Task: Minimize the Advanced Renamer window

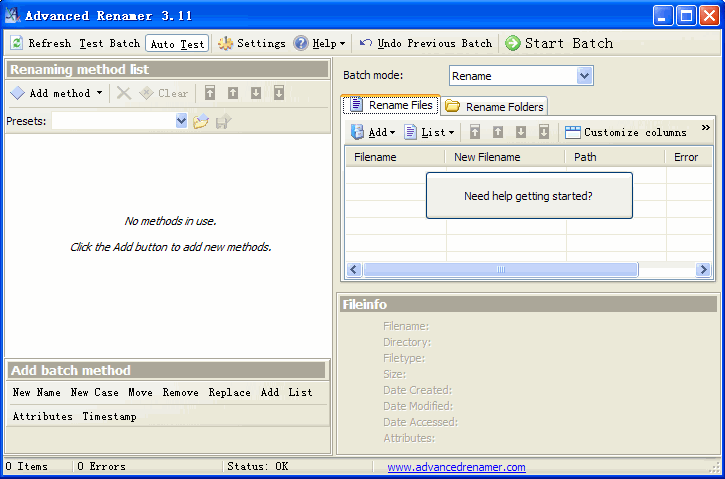Action: (663, 16)
